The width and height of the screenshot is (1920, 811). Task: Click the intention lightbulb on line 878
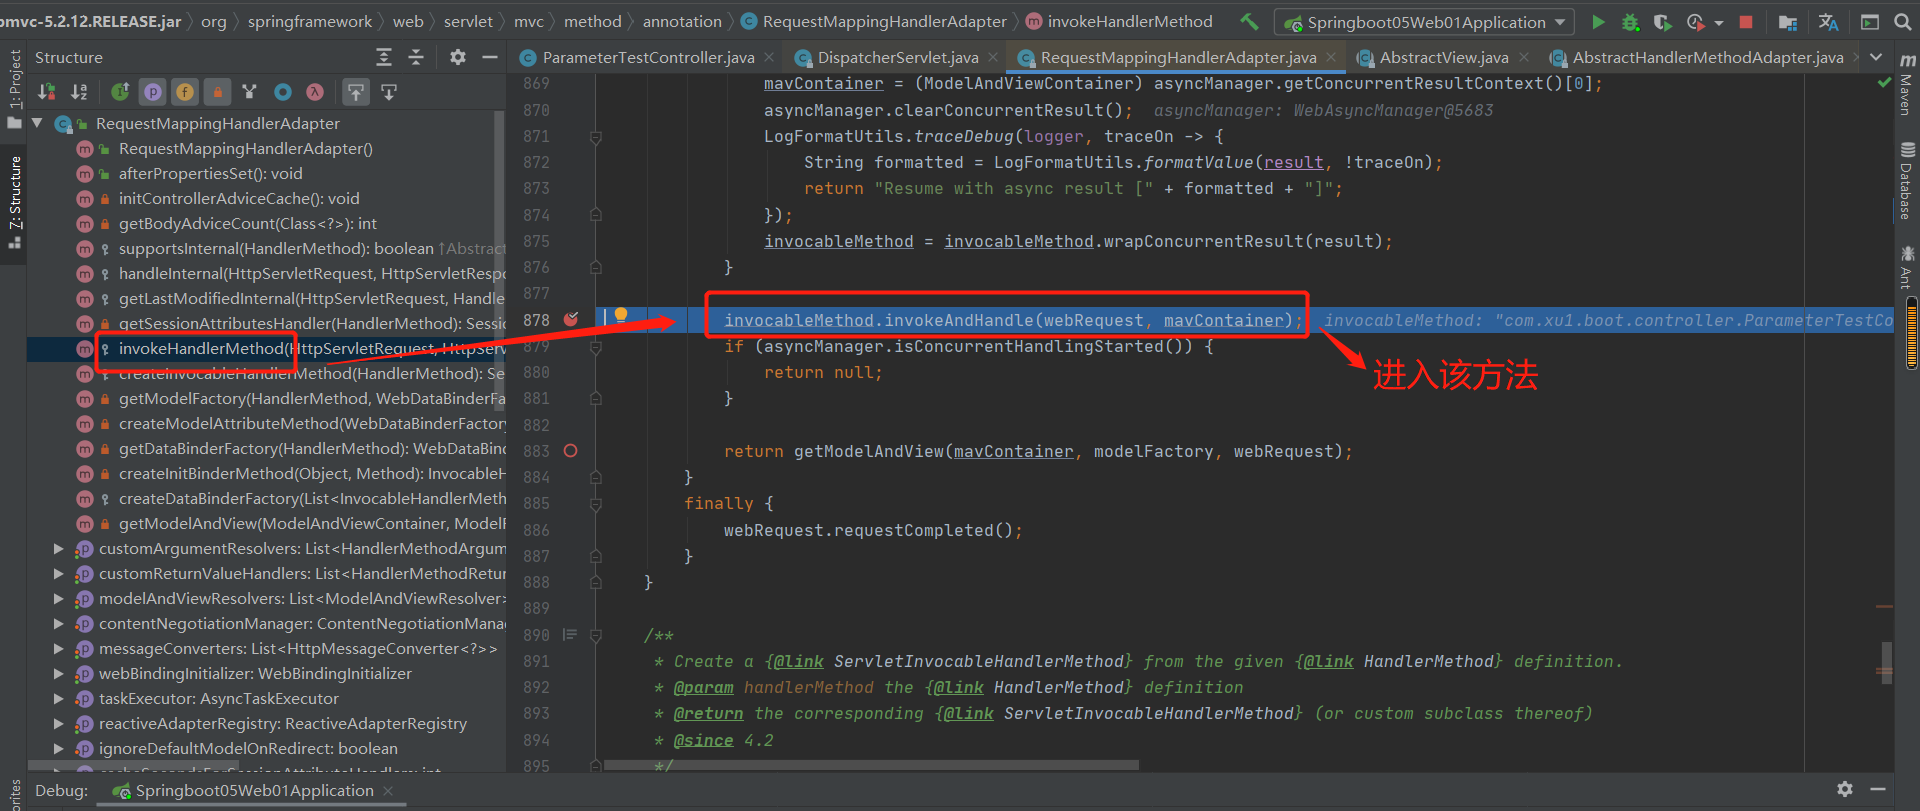click(621, 315)
